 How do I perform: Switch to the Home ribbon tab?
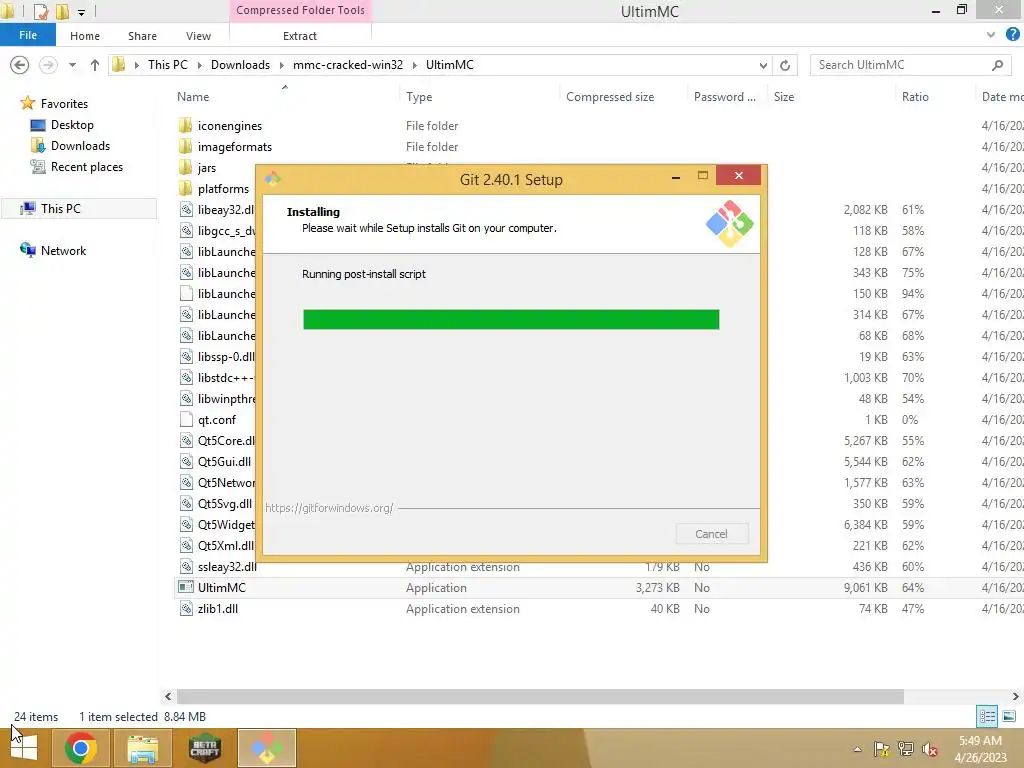tap(85, 36)
